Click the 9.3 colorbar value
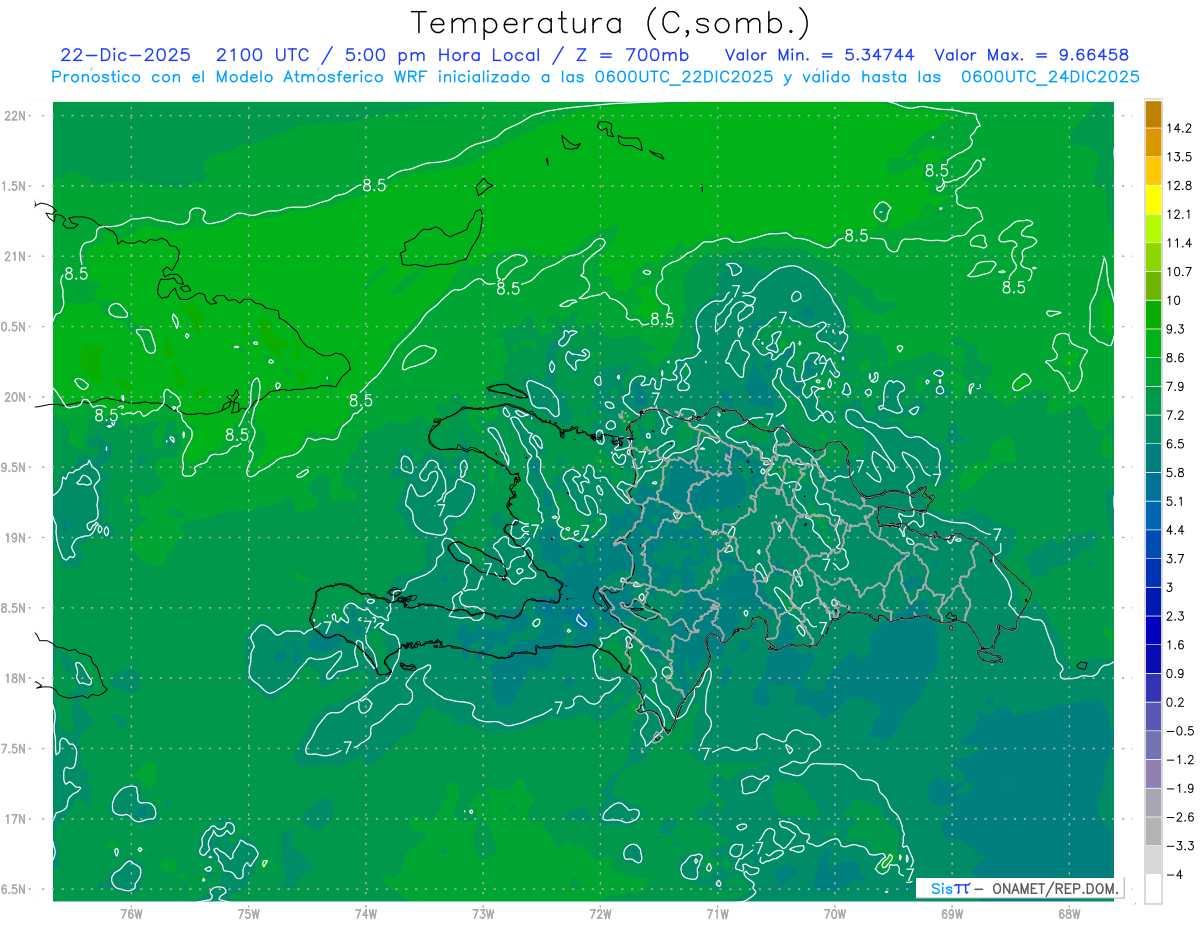This screenshot has height=927, width=1200. (1176, 329)
